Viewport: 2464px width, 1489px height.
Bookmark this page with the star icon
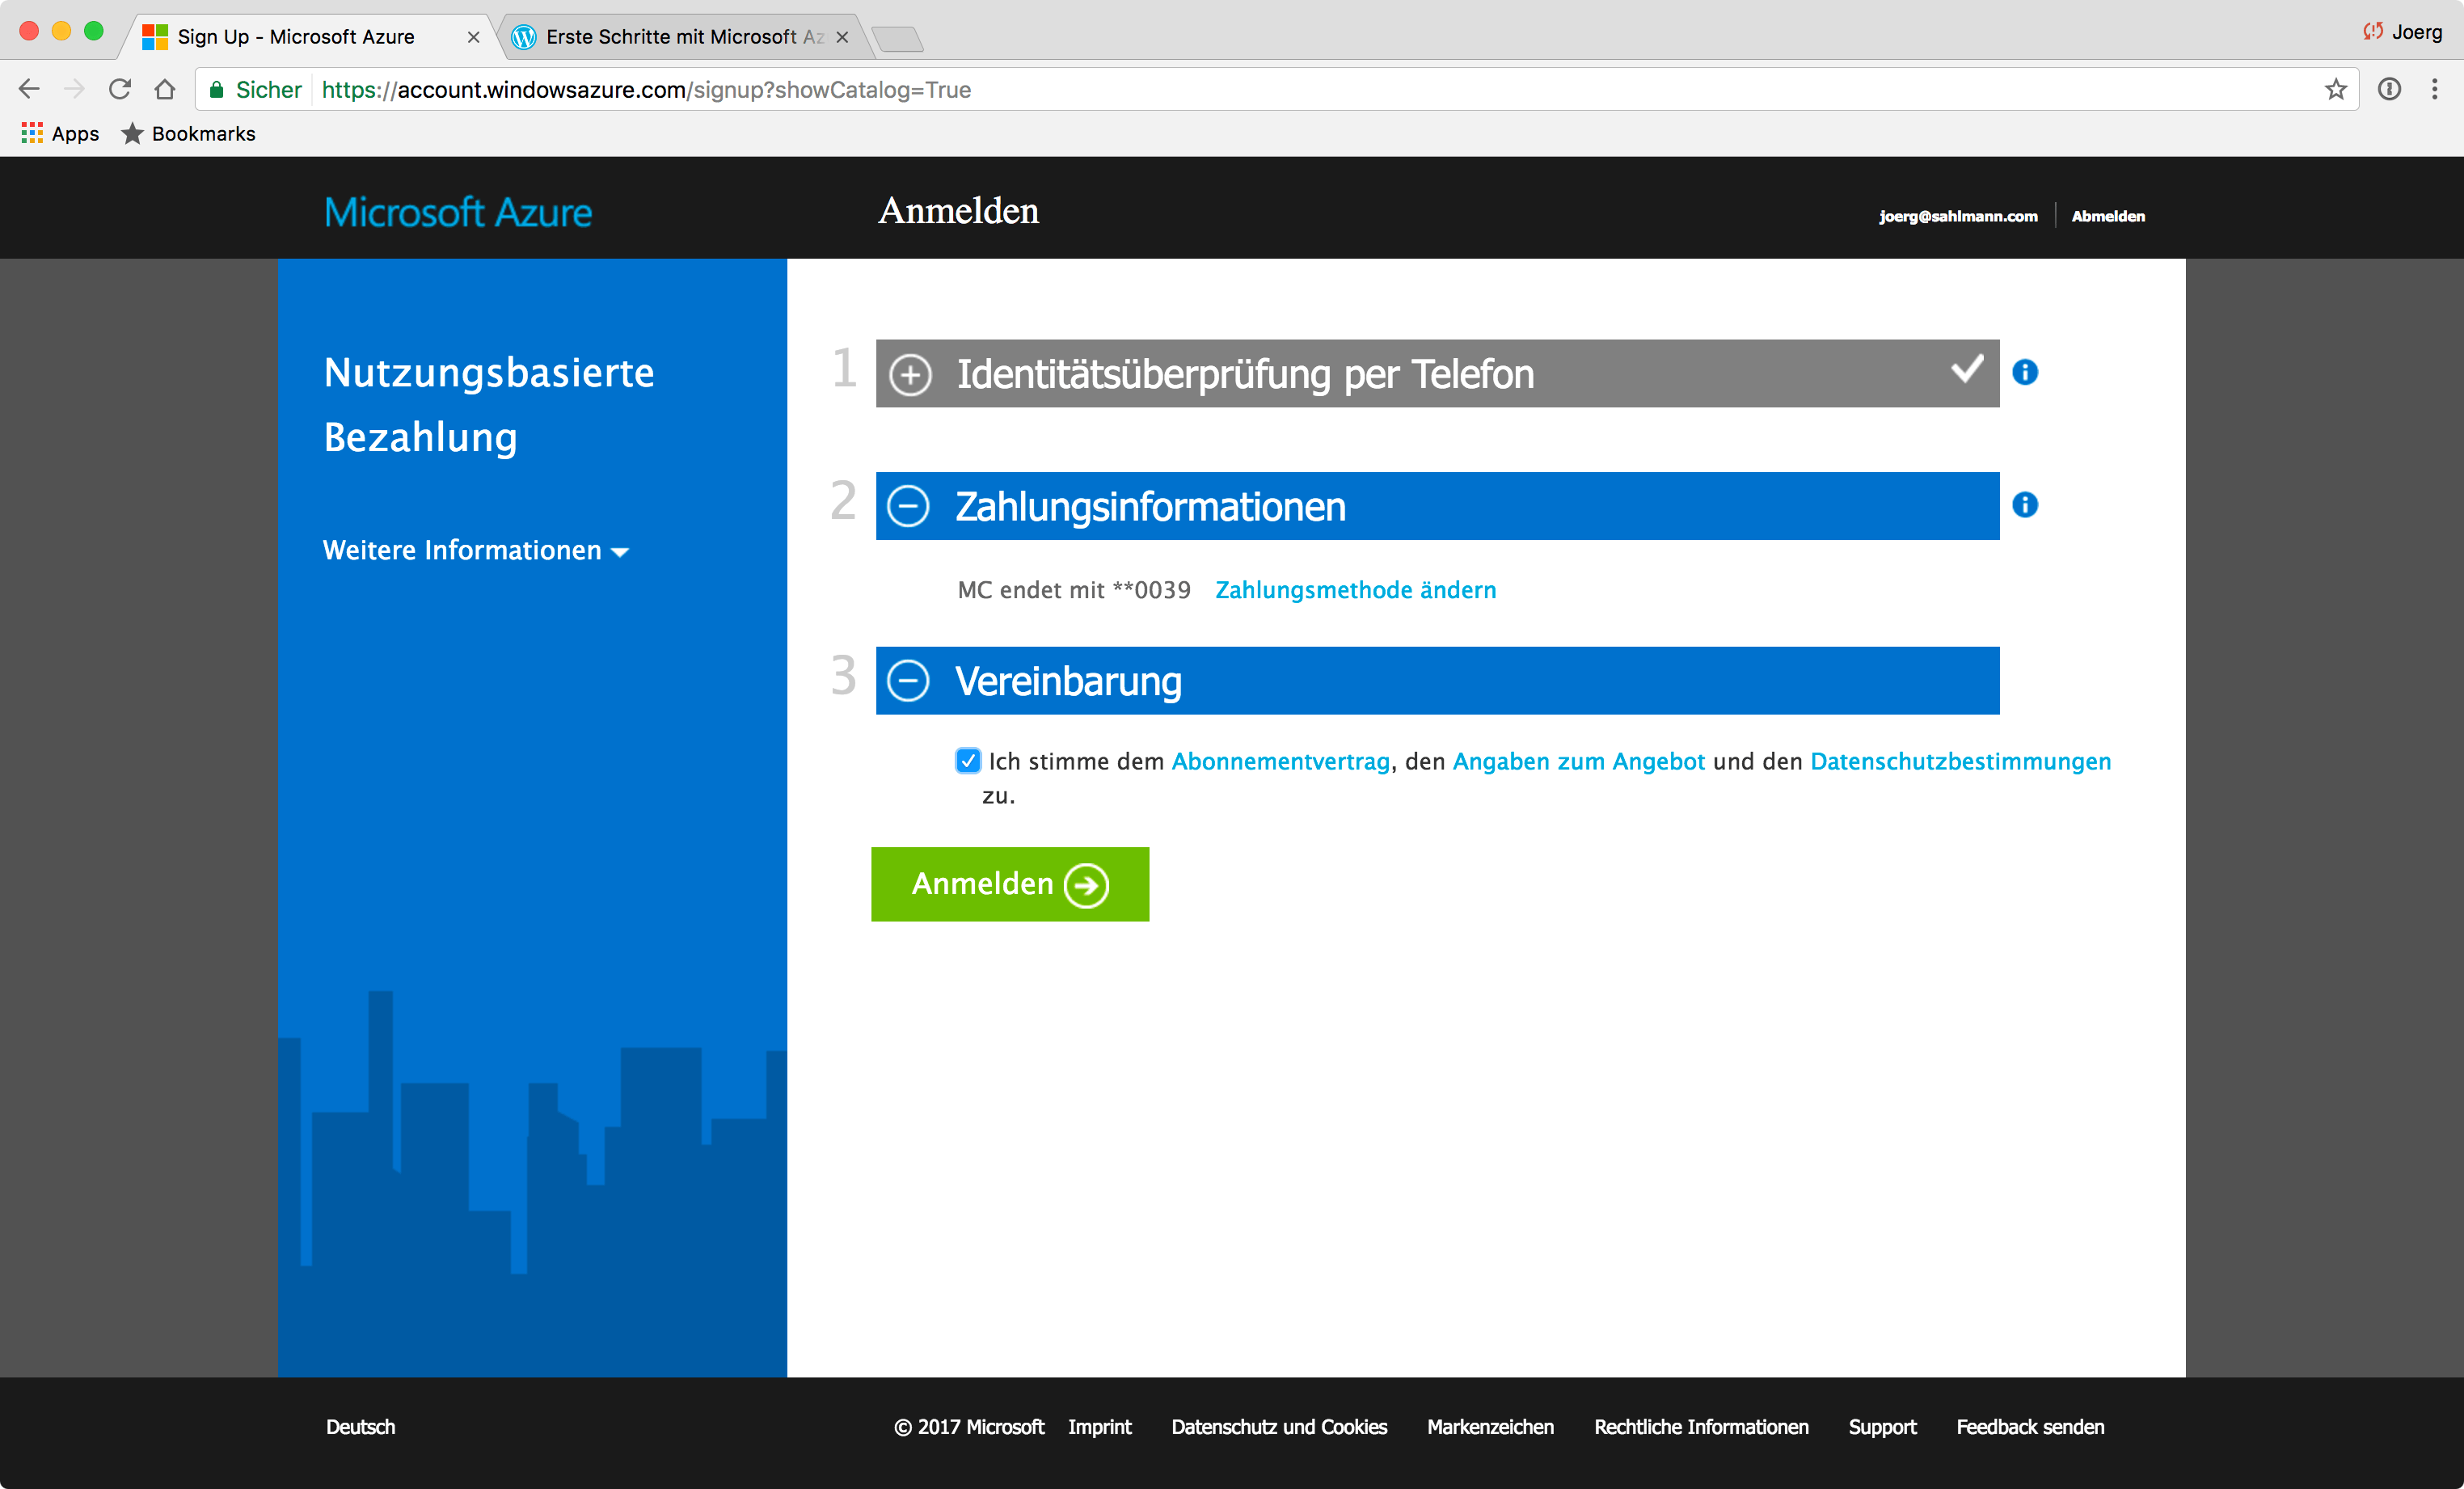2335,90
